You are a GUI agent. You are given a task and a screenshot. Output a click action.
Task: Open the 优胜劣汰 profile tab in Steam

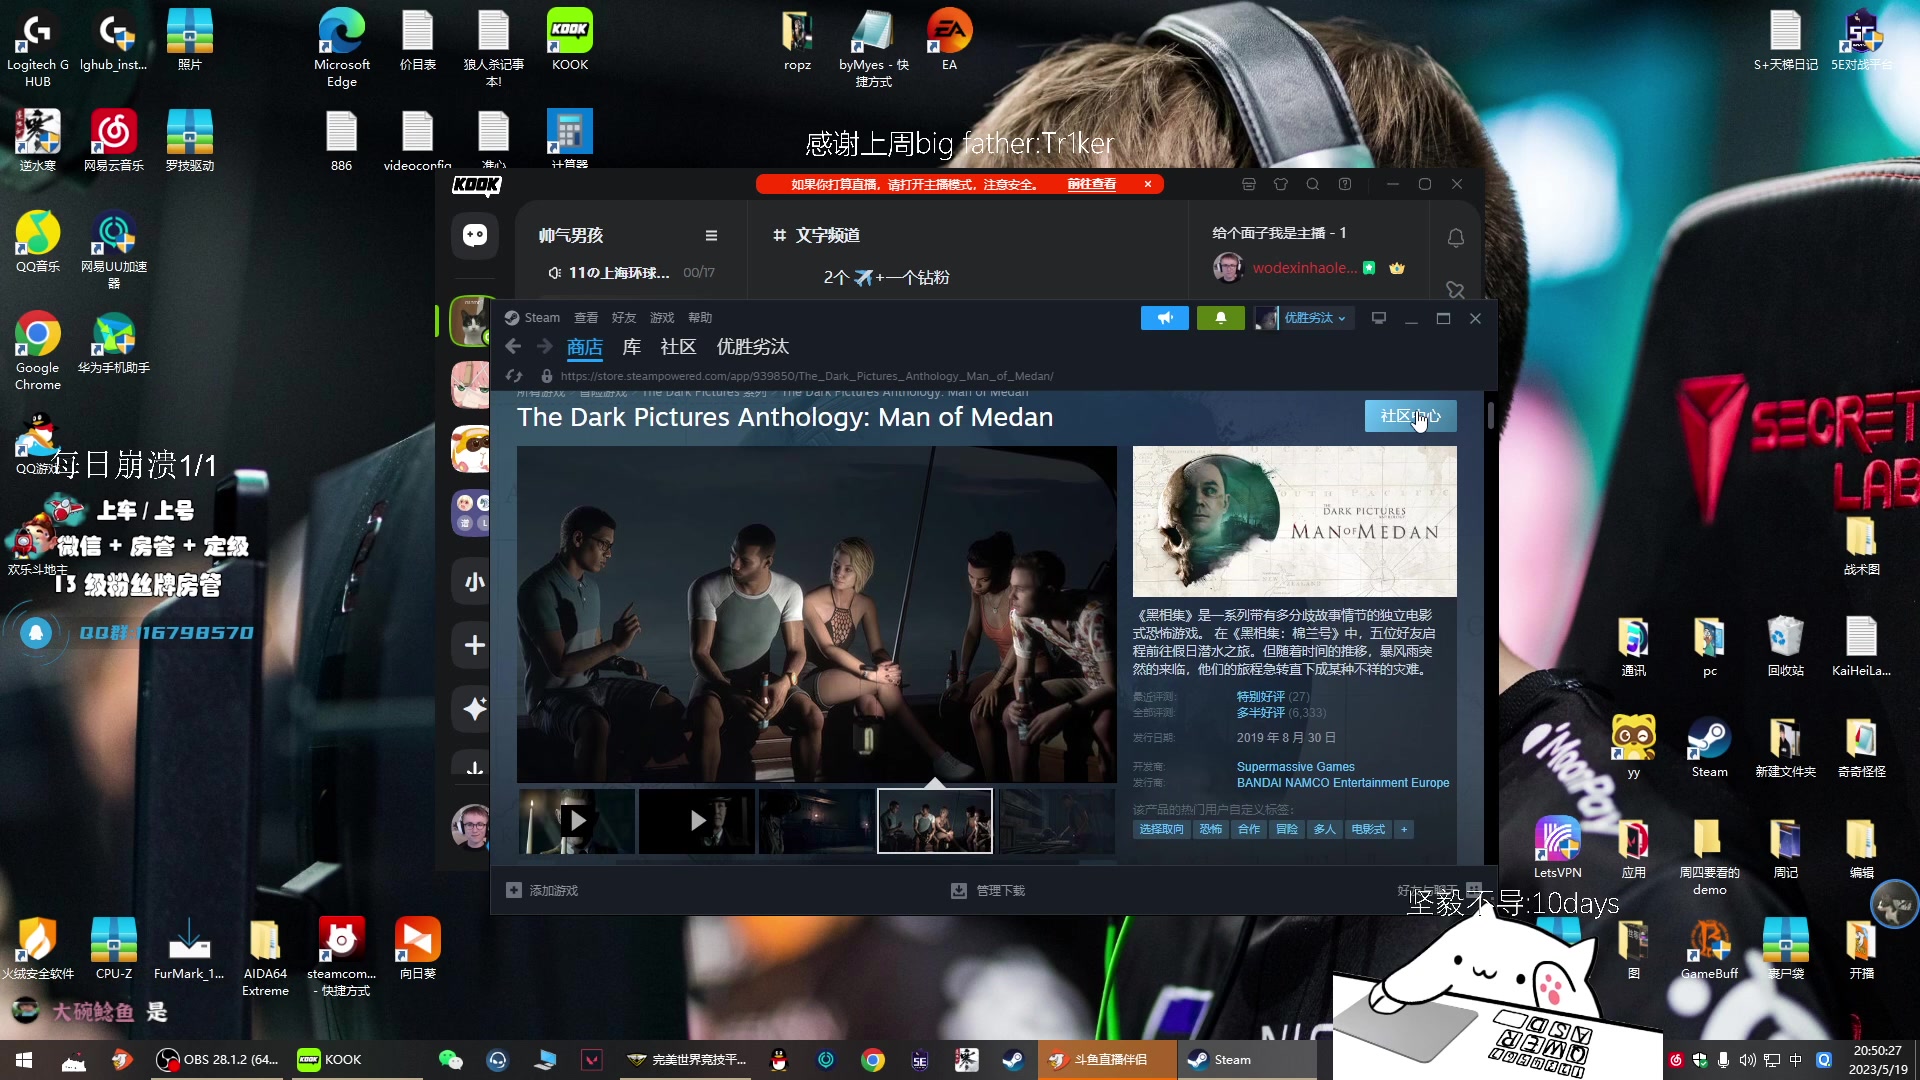(752, 347)
